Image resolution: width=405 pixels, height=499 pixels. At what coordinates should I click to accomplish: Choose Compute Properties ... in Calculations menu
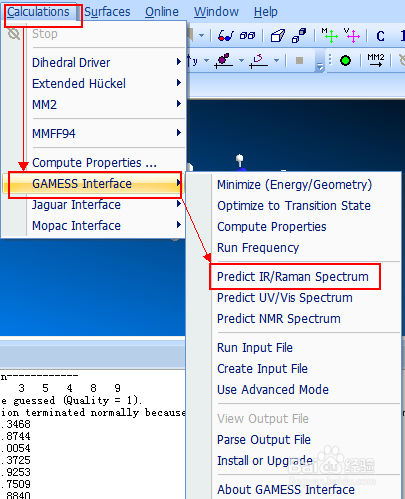coord(94,163)
